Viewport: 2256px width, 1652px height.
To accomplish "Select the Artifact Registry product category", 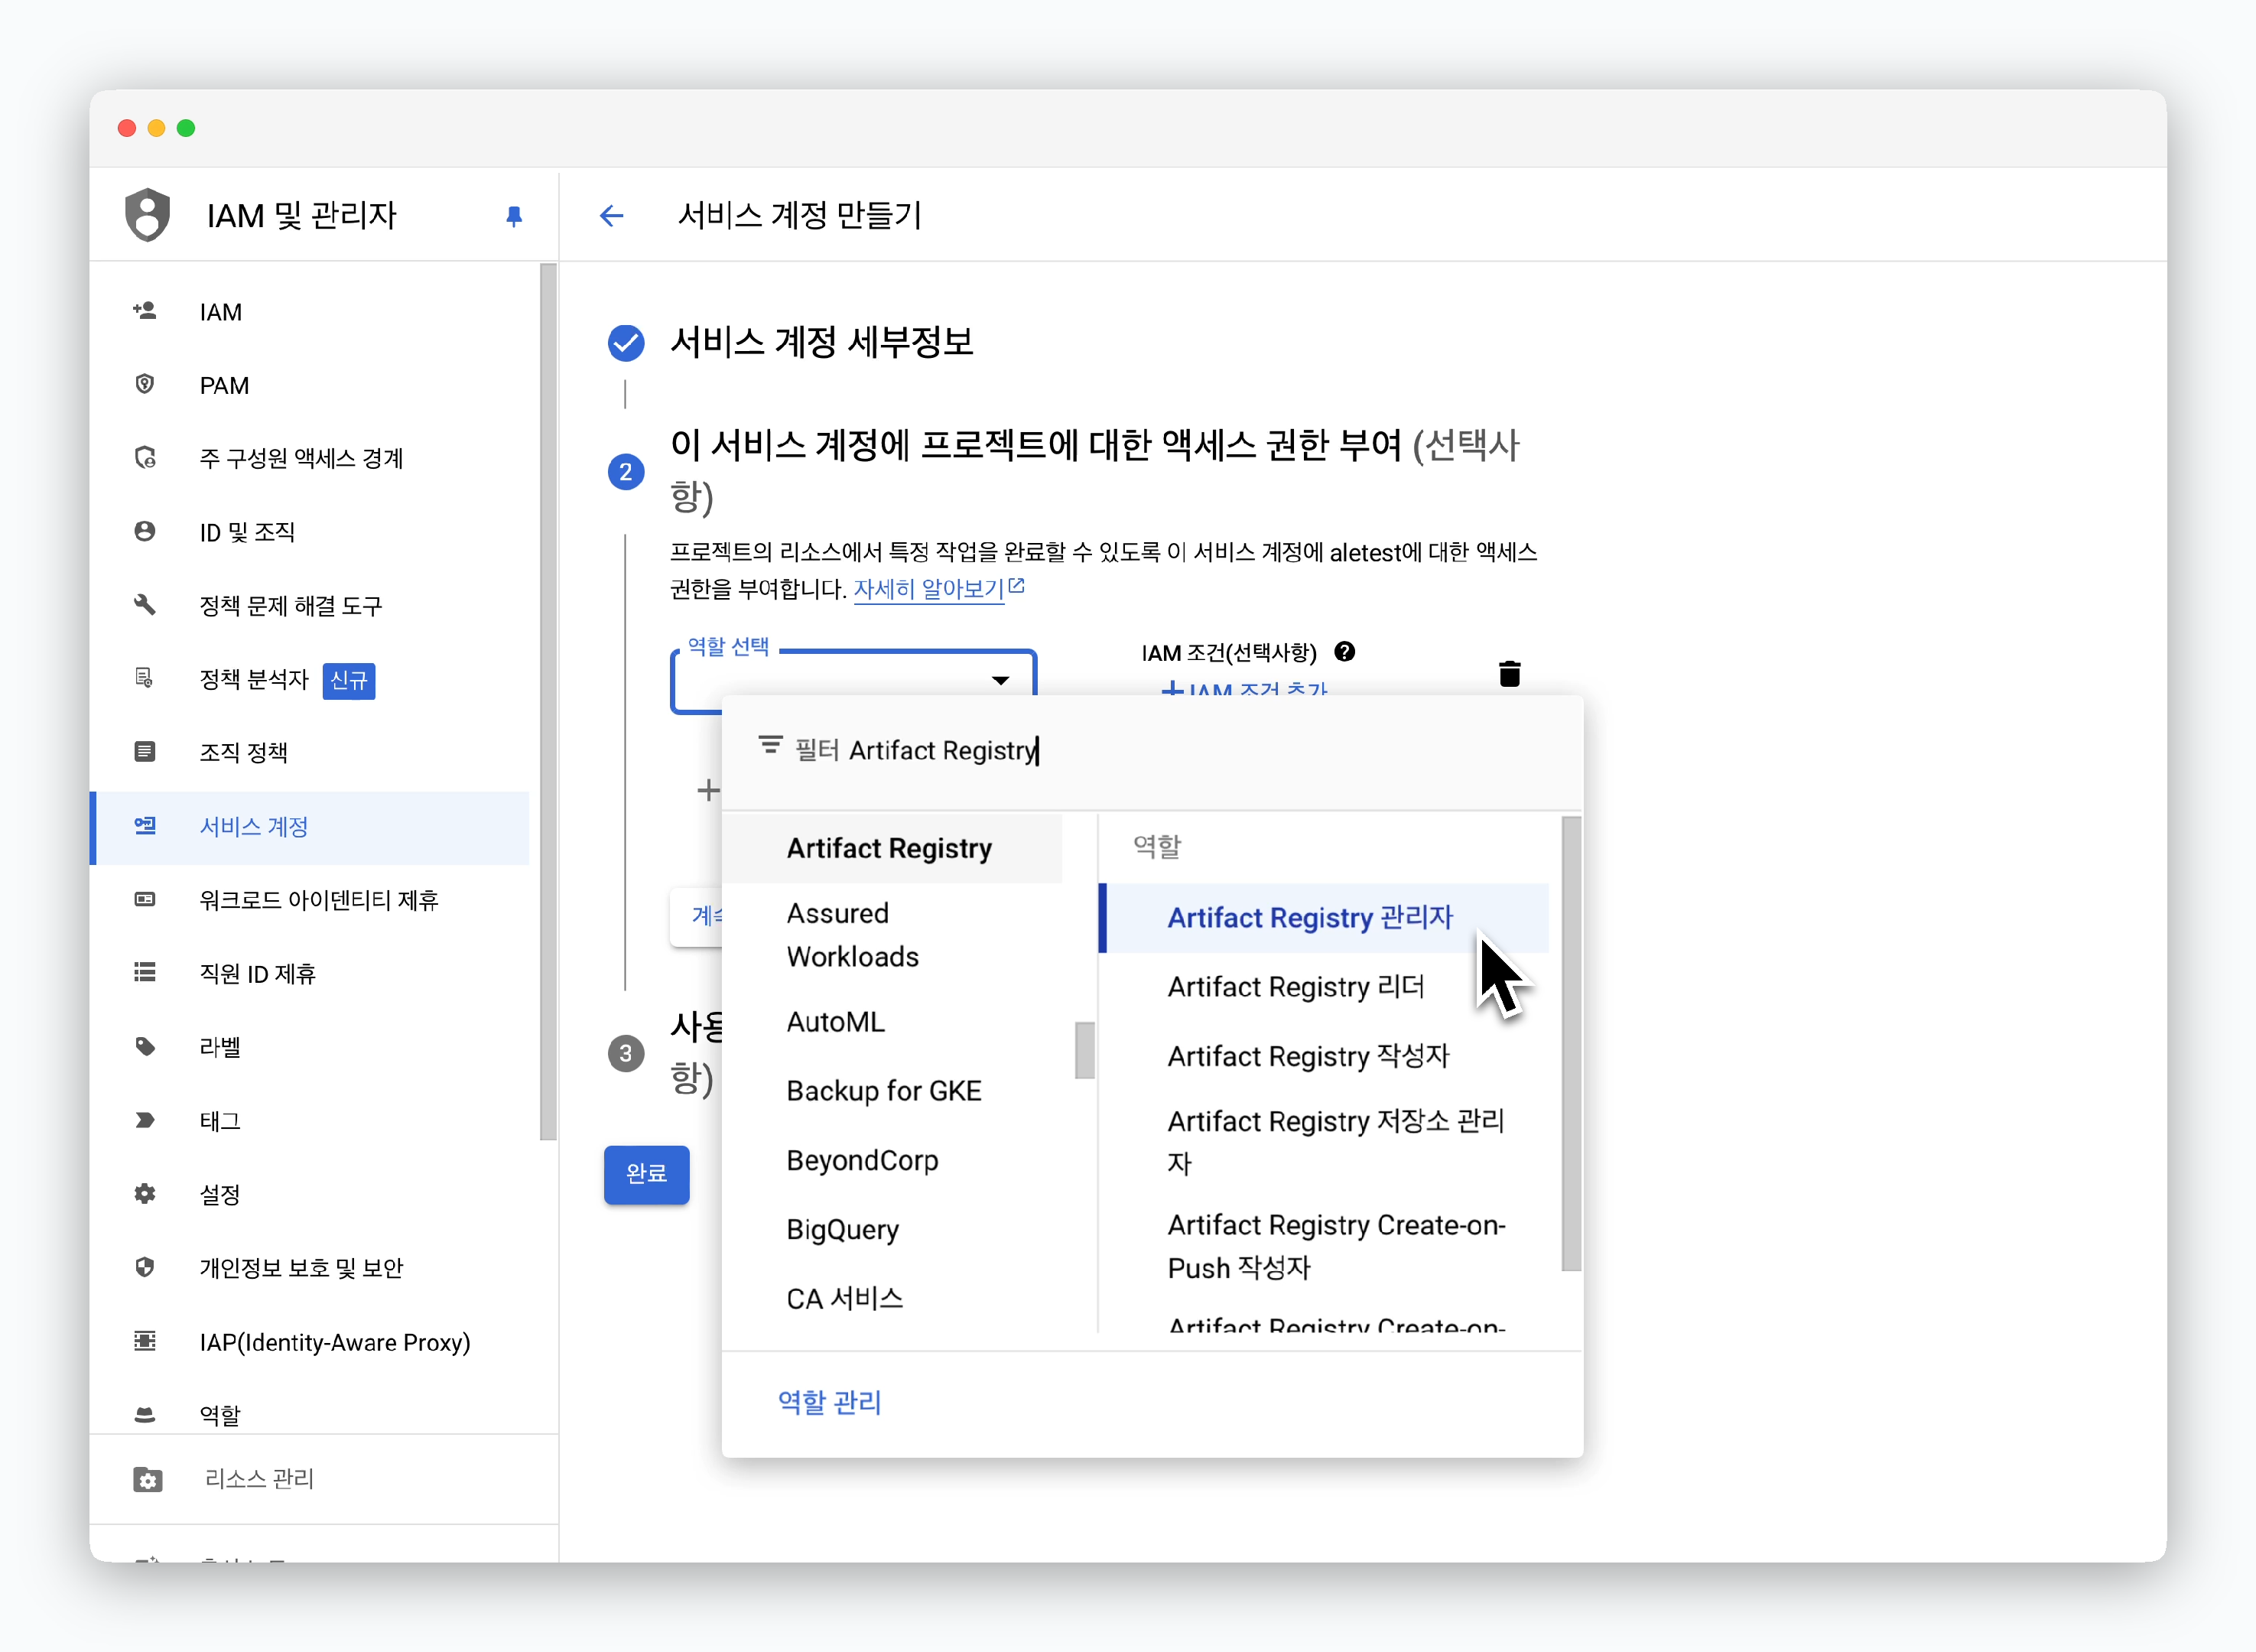I will coord(892,848).
